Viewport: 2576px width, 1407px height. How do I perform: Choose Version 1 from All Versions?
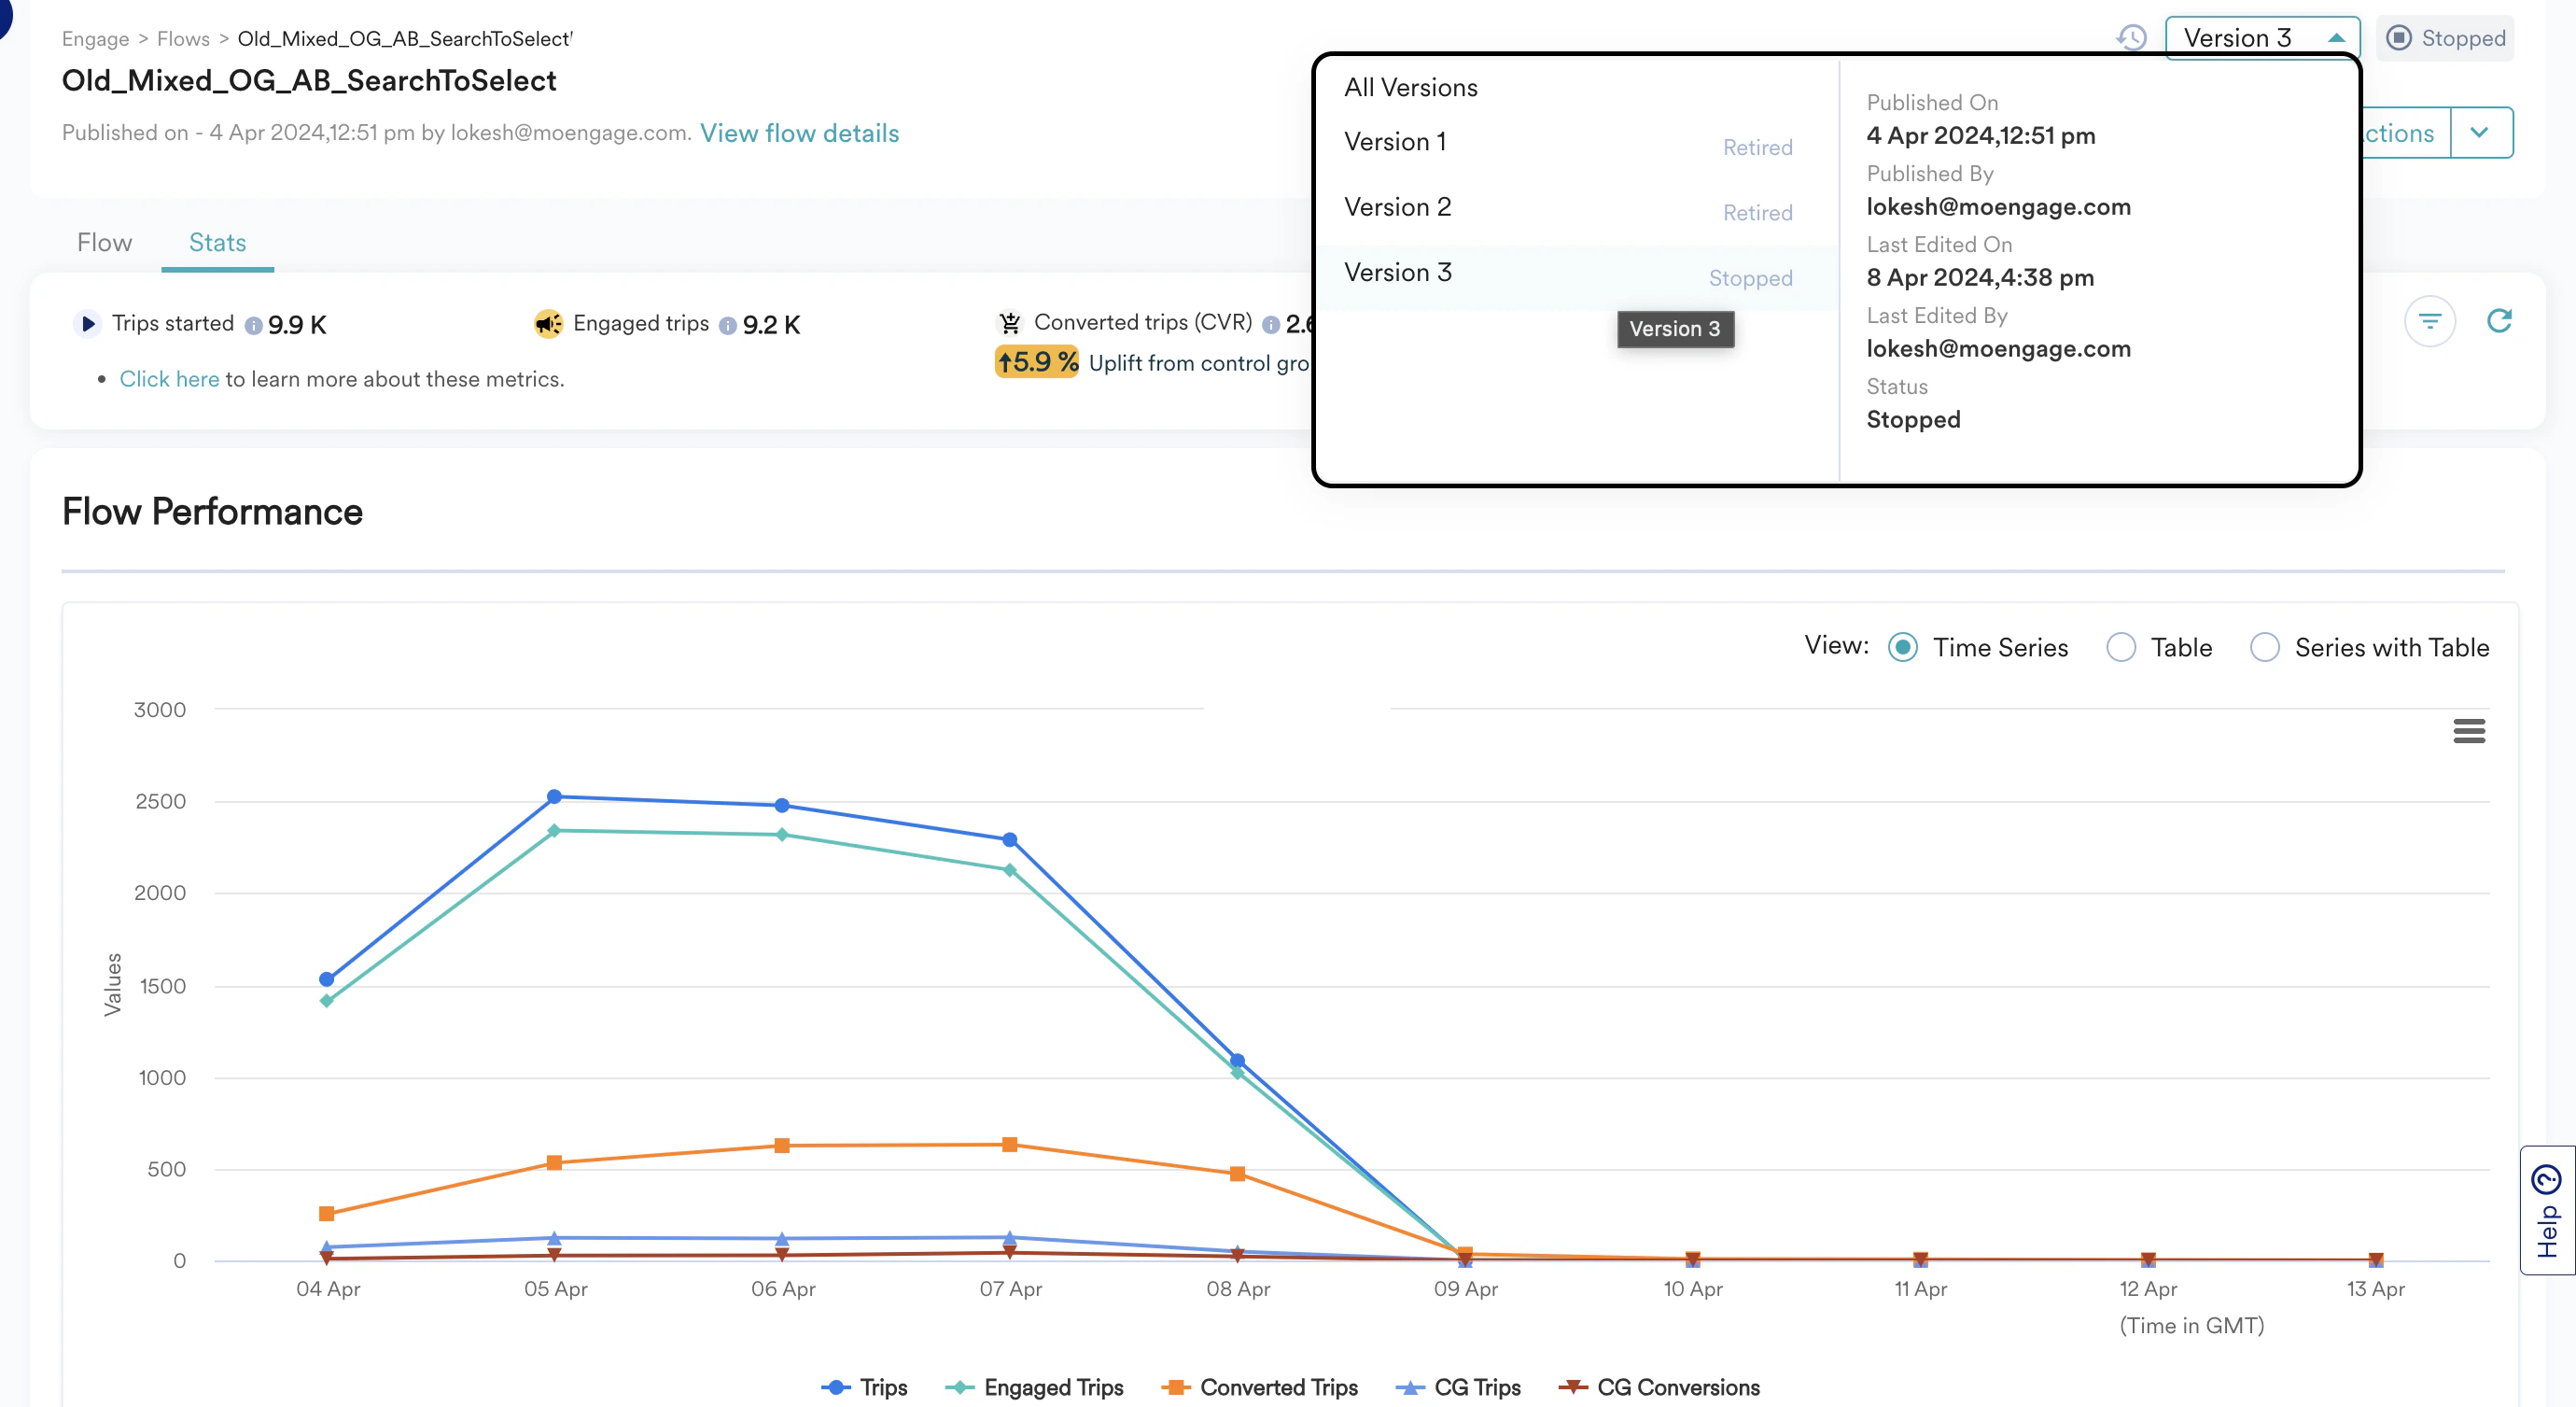[x=1395, y=142]
